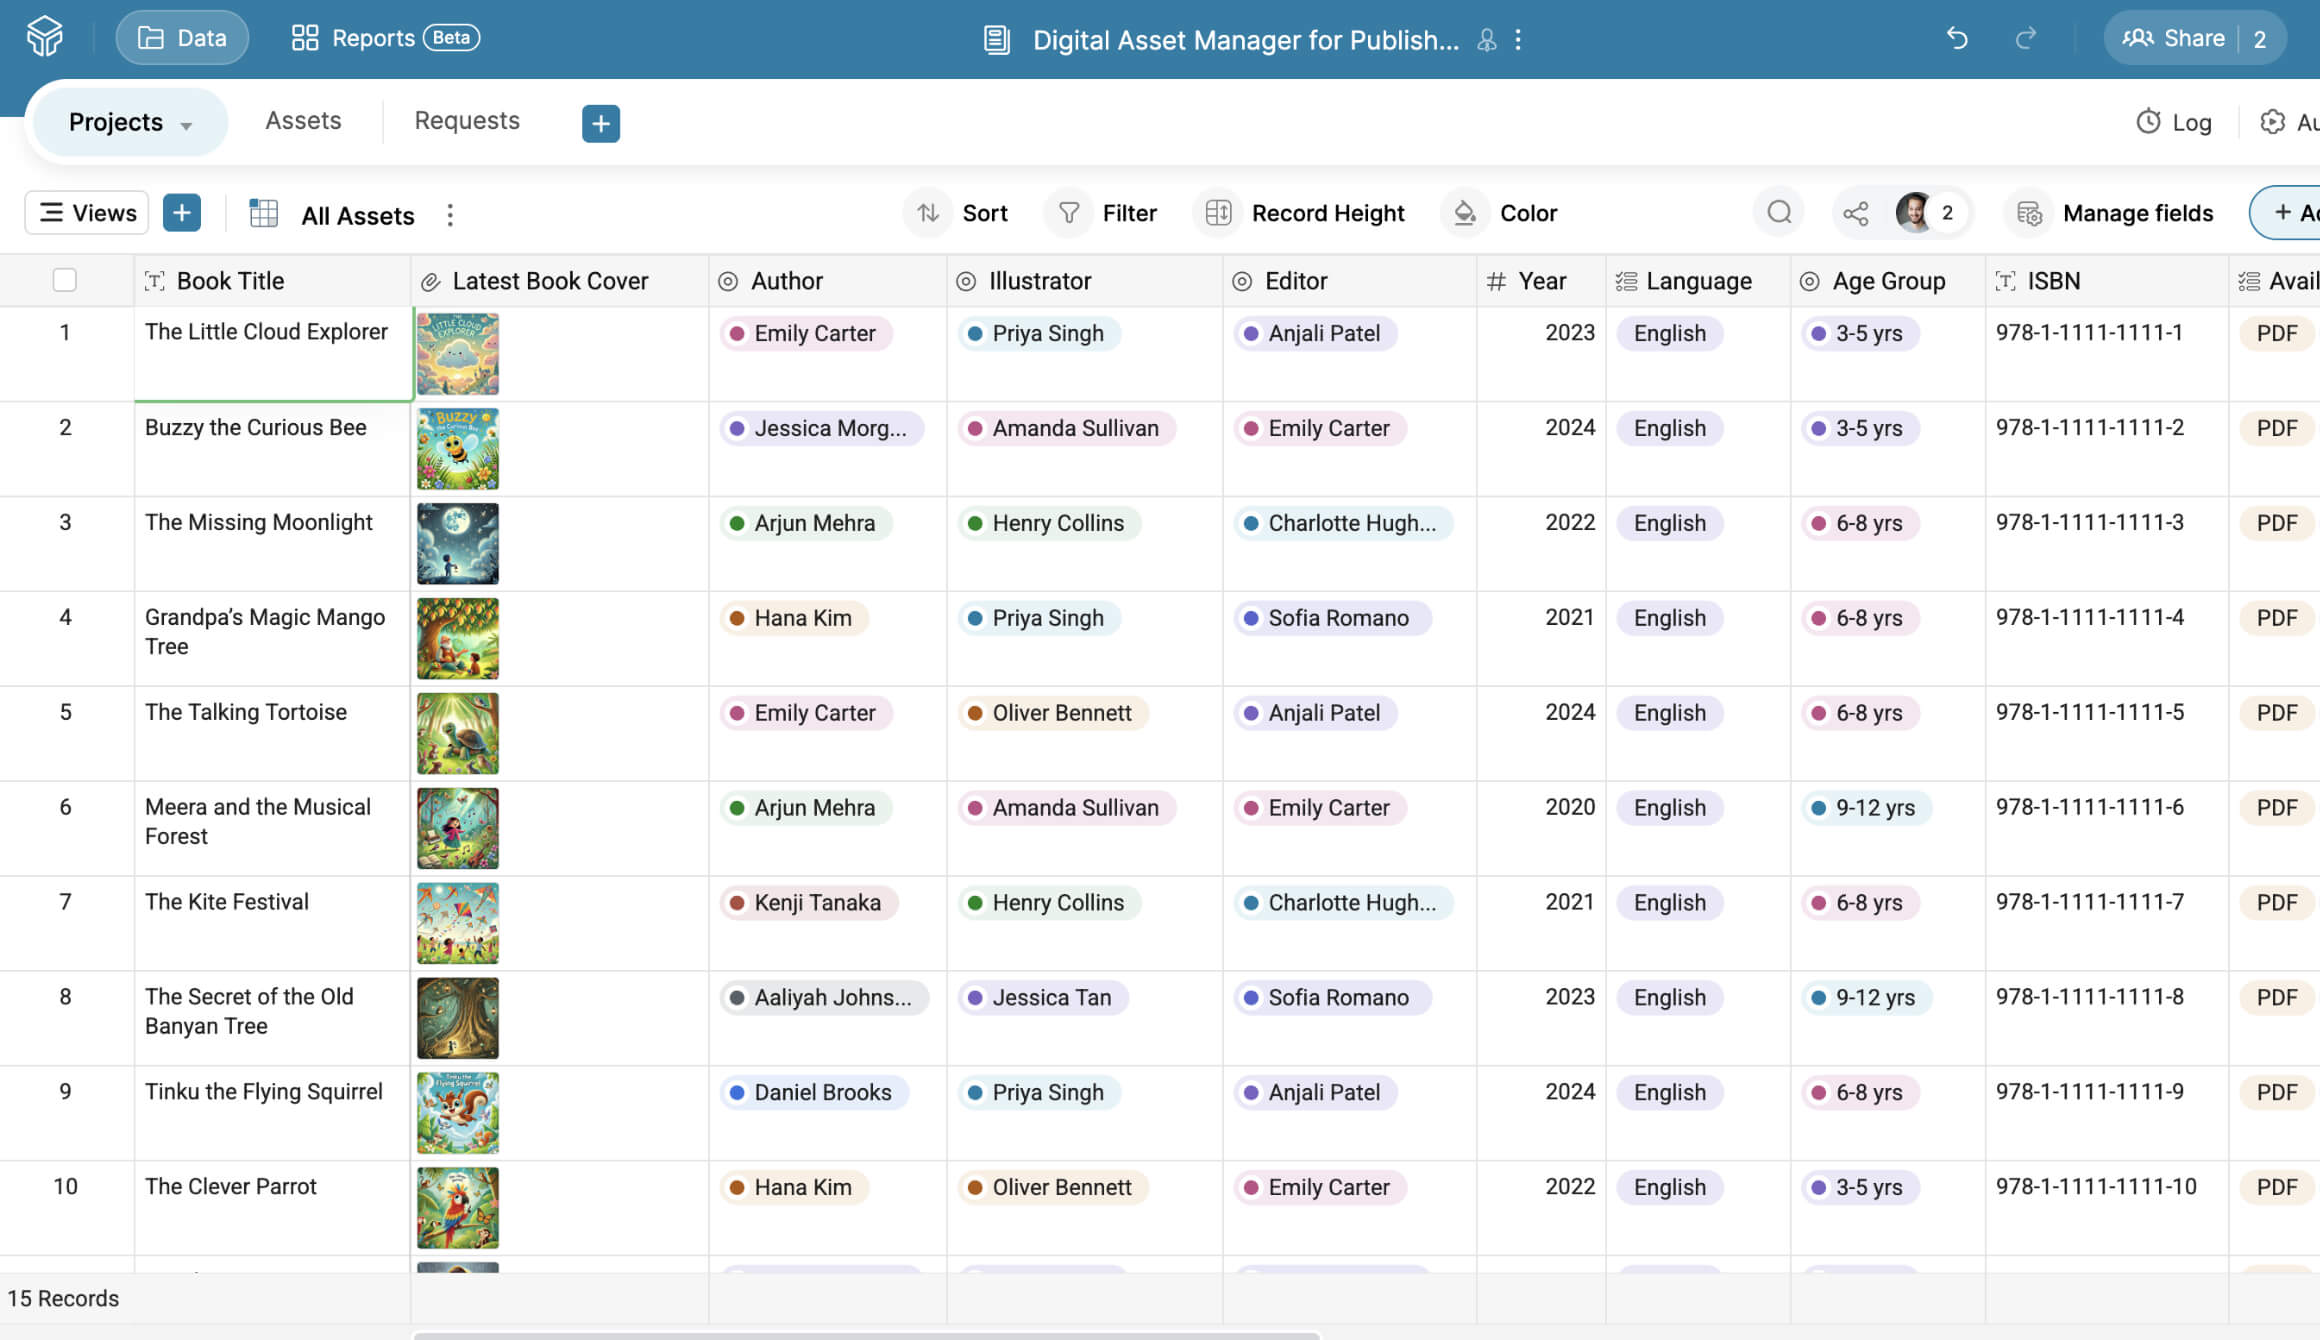Viewport: 2320px width, 1340px height.
Task: Open All Assets view options menu
Action: tap(450, 215)
